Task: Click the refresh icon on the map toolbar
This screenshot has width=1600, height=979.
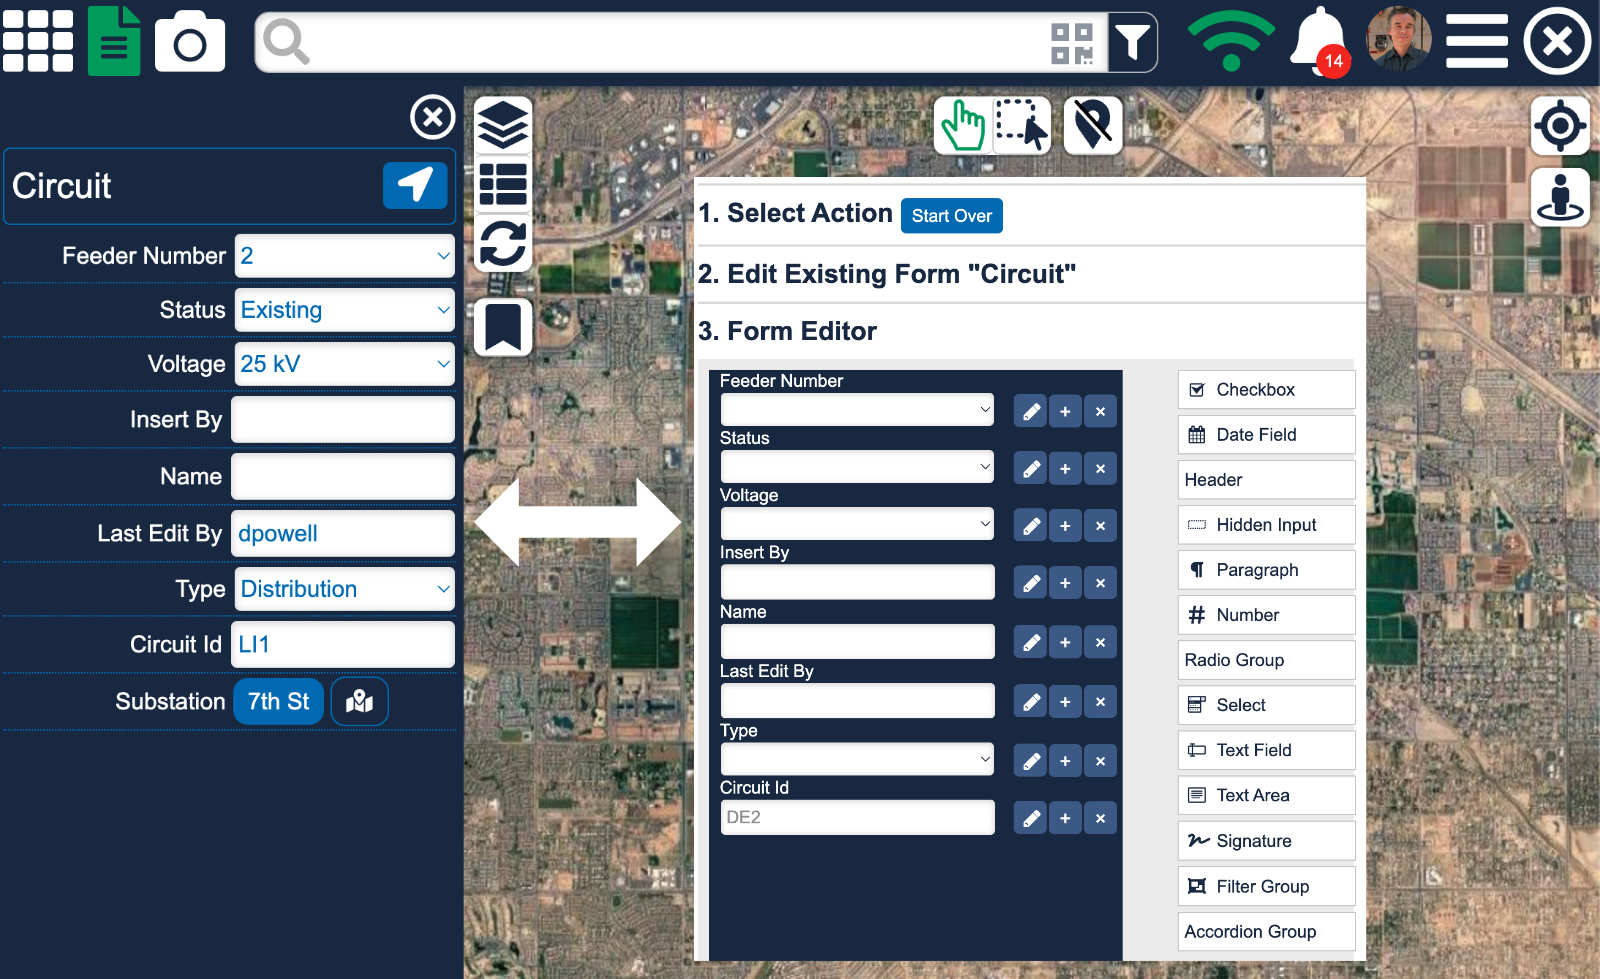Action: coord(503,241)
